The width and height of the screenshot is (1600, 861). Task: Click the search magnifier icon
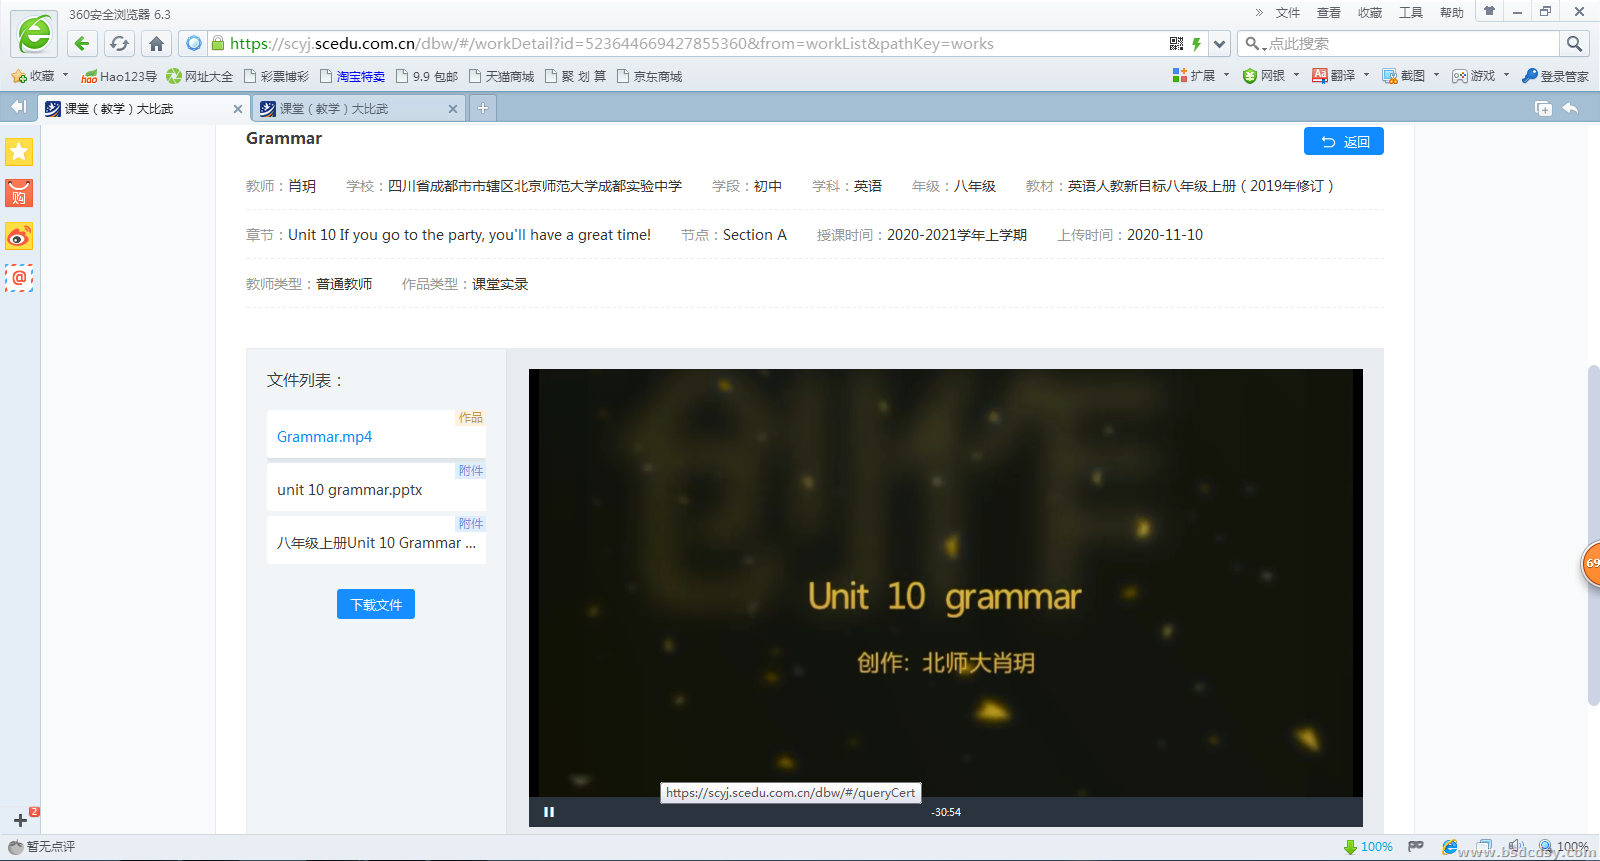1574,44
